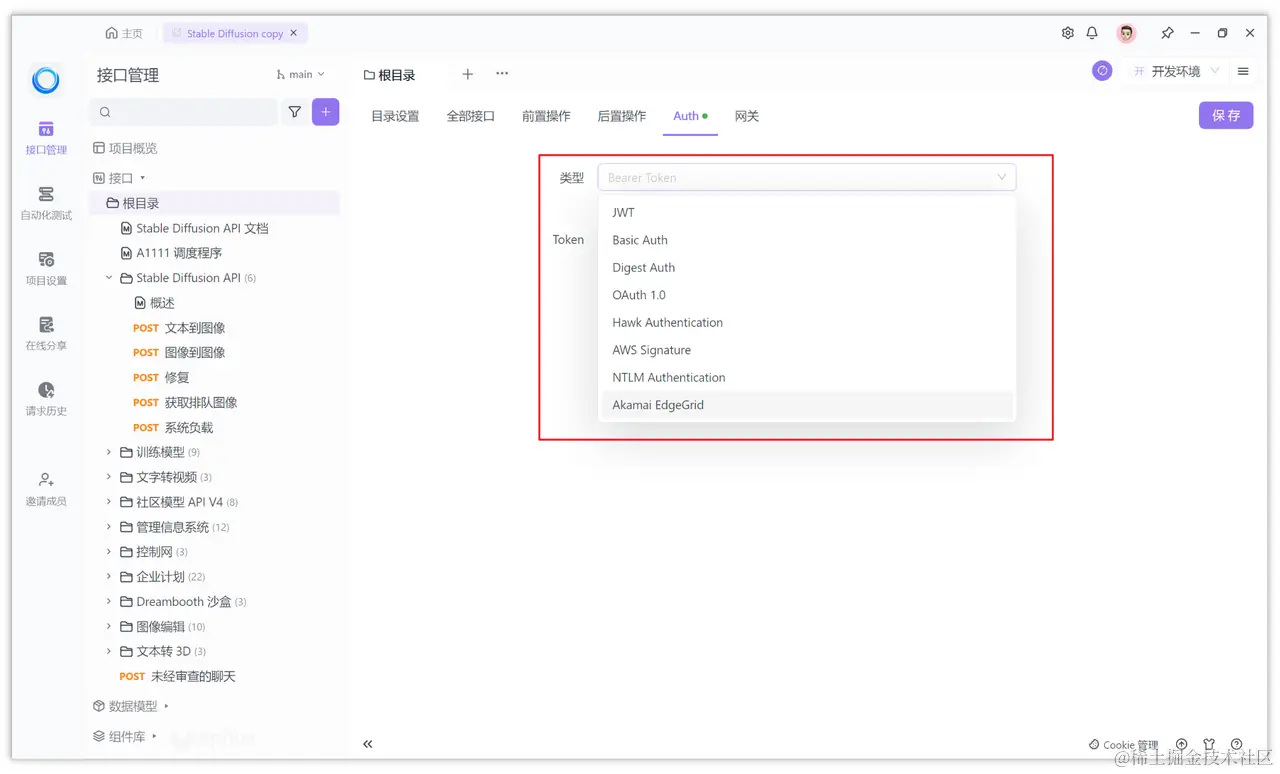
Task: Open the 项目设置 sidebar section
Action: coord(46,269)
